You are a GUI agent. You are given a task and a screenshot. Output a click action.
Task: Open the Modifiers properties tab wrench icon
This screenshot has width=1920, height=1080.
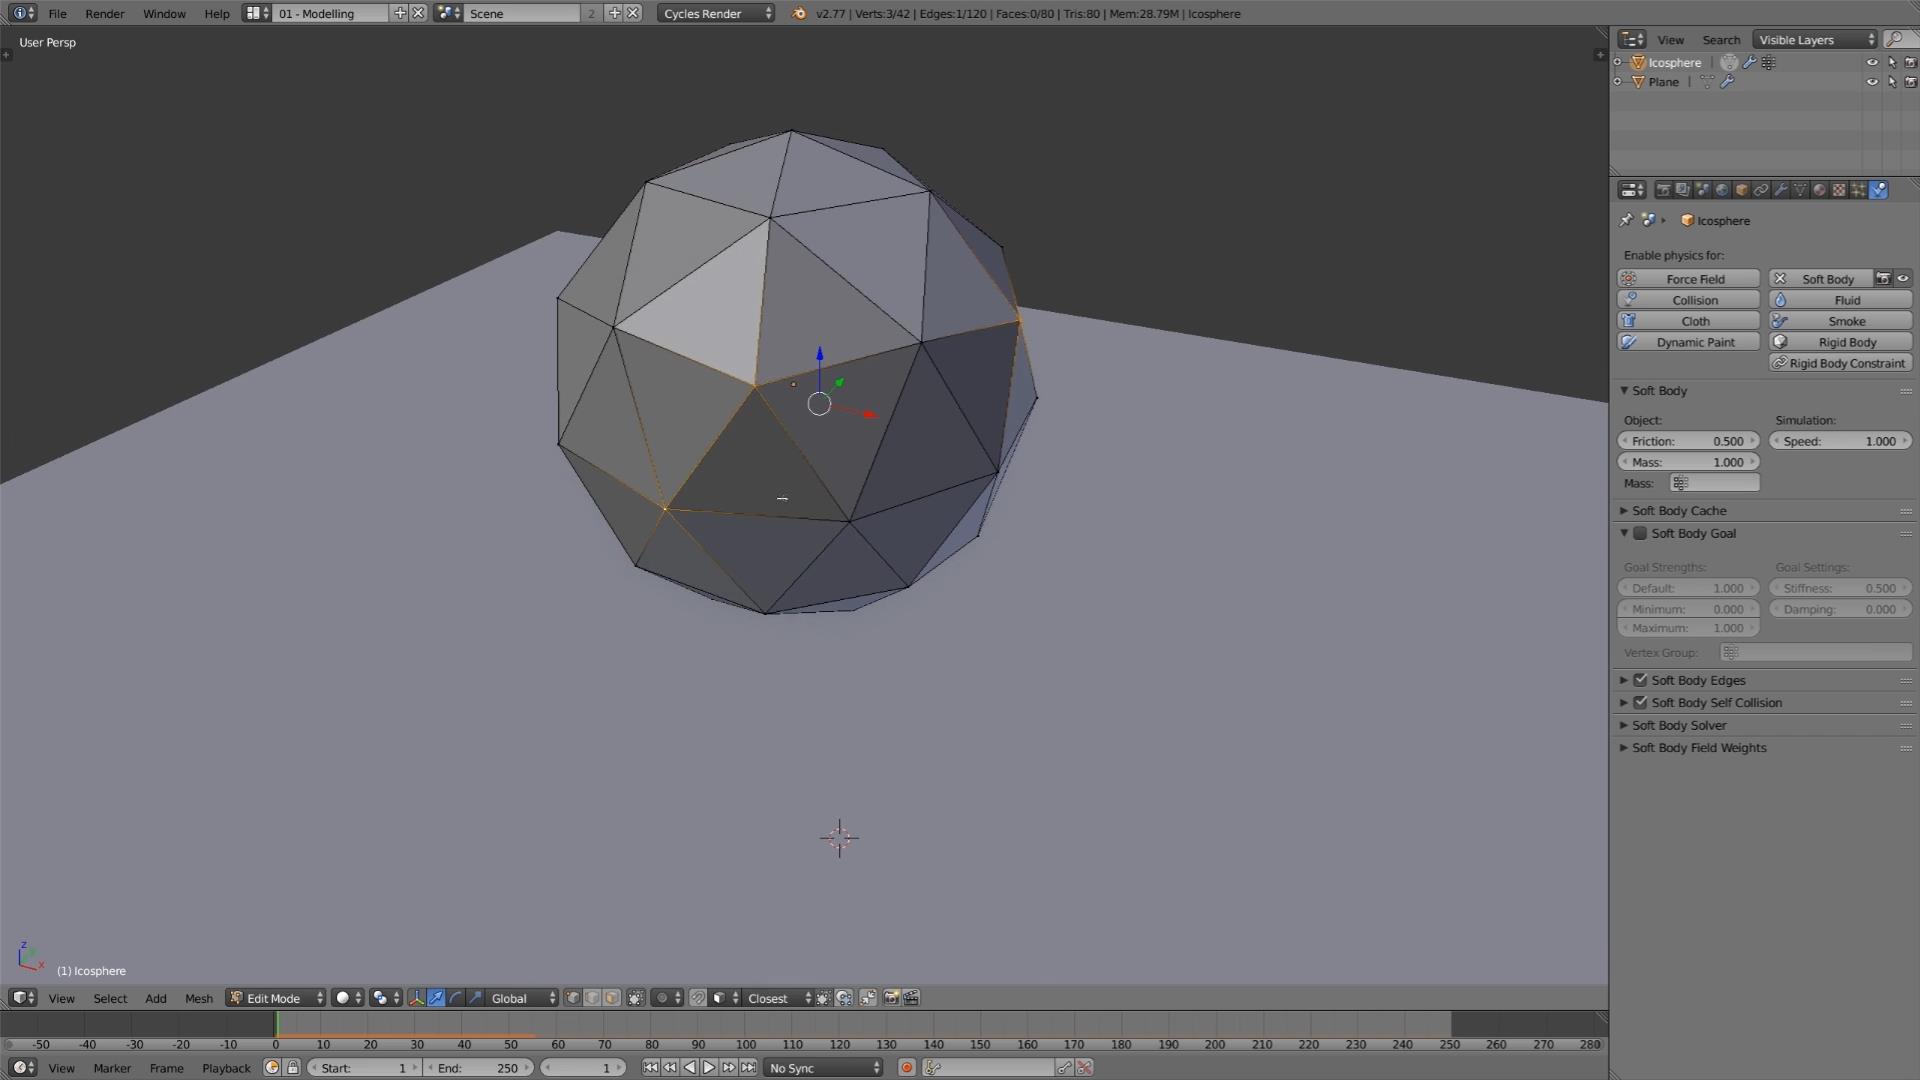coord(1781,190)
